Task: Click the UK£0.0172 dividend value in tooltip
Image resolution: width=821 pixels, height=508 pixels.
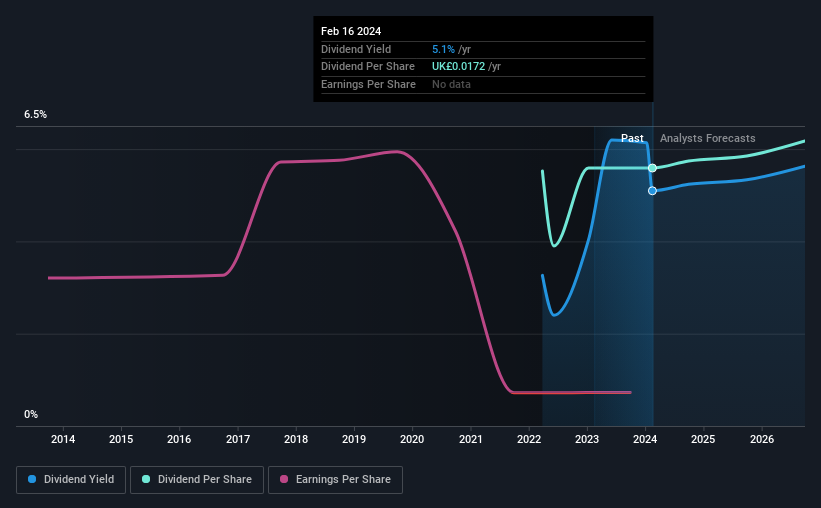Action: coord(458,67)
